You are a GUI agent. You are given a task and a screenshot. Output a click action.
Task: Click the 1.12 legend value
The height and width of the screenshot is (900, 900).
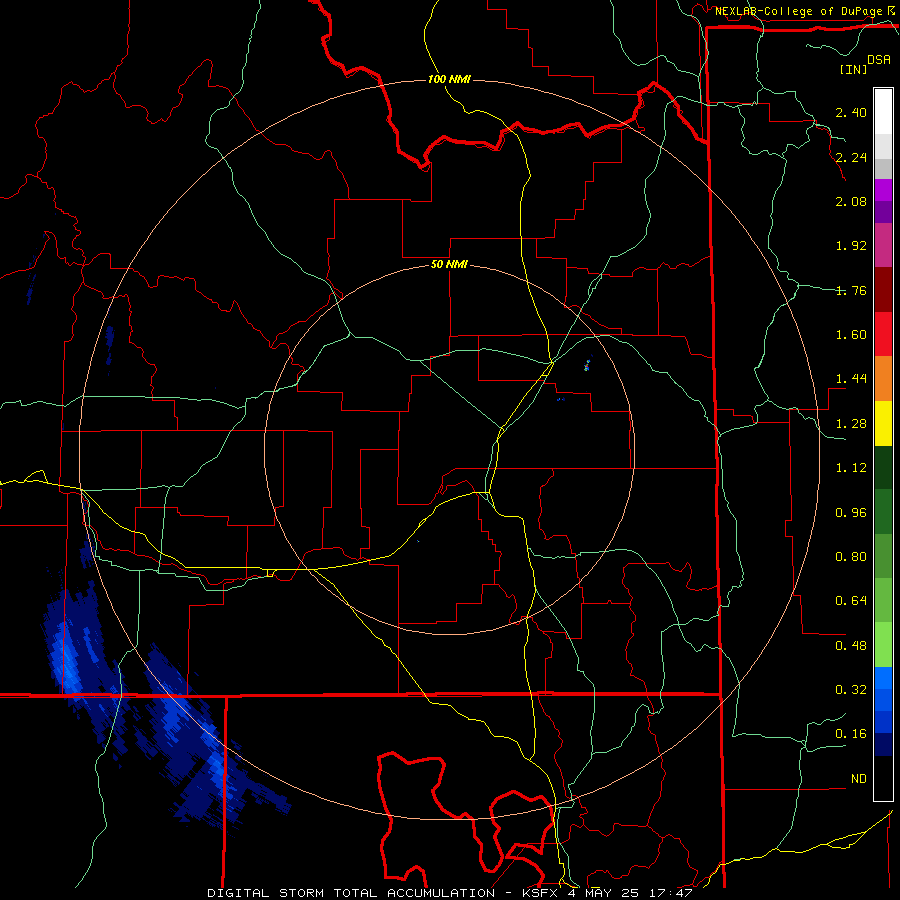tap(851, 468)
